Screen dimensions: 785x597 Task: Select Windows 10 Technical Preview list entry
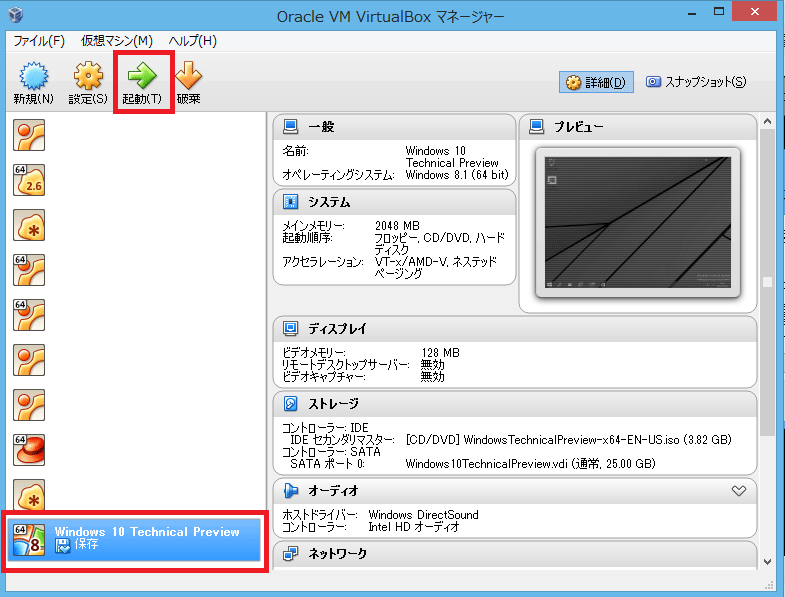tap(134, 540)
